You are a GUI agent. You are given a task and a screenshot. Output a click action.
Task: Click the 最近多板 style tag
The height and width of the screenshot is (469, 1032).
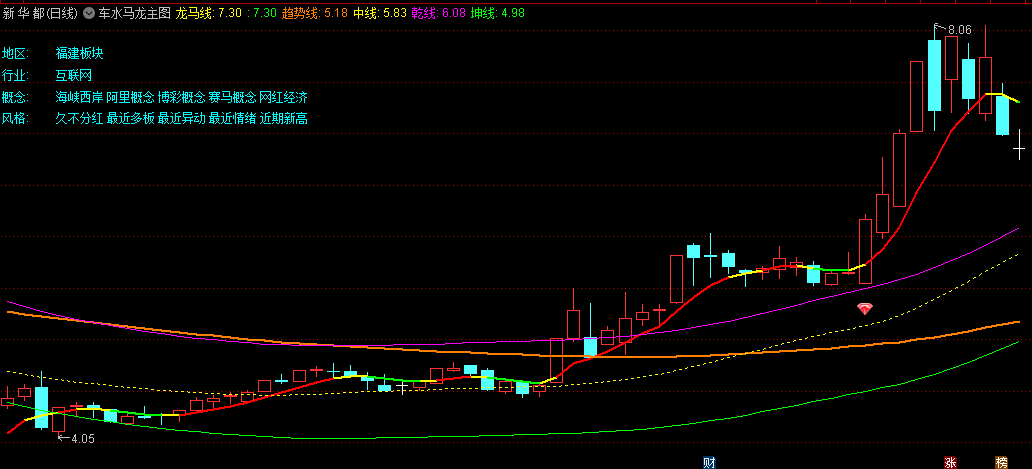click(130, 119)
